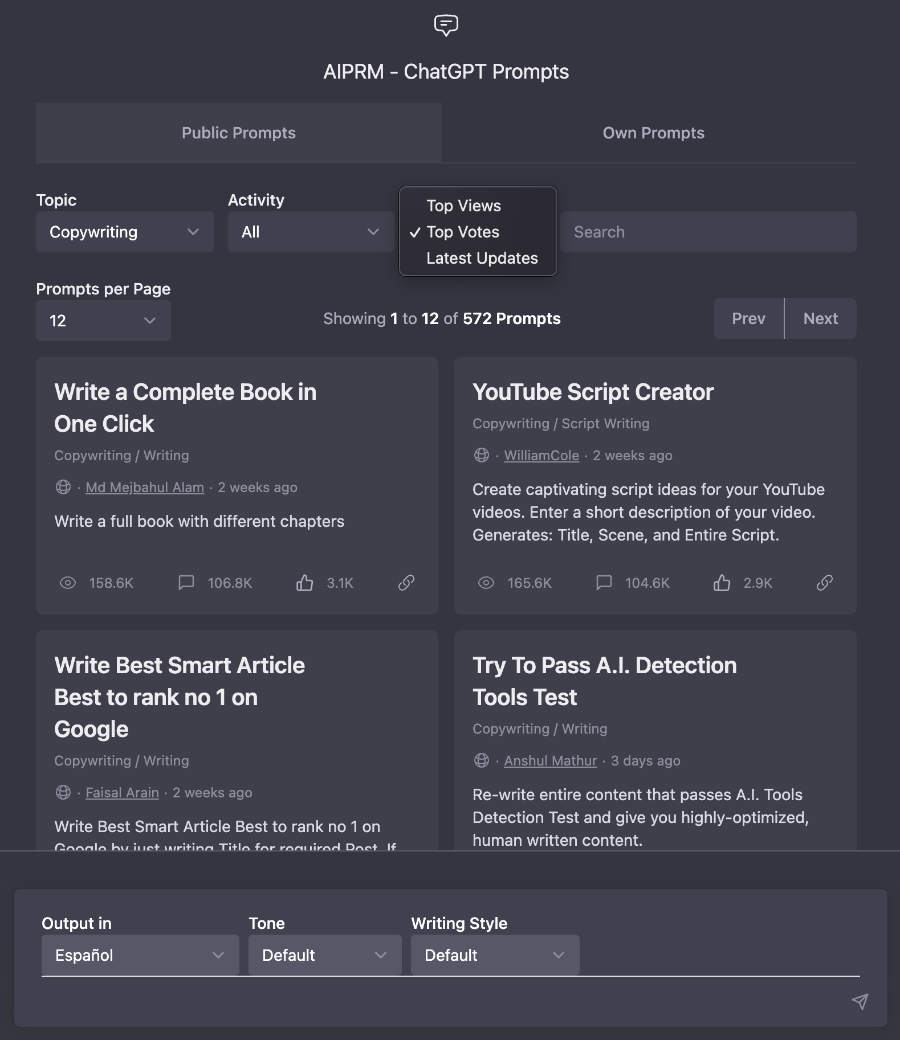
Task: Open author link WilliamCole
Action: (x=541, y=455)
